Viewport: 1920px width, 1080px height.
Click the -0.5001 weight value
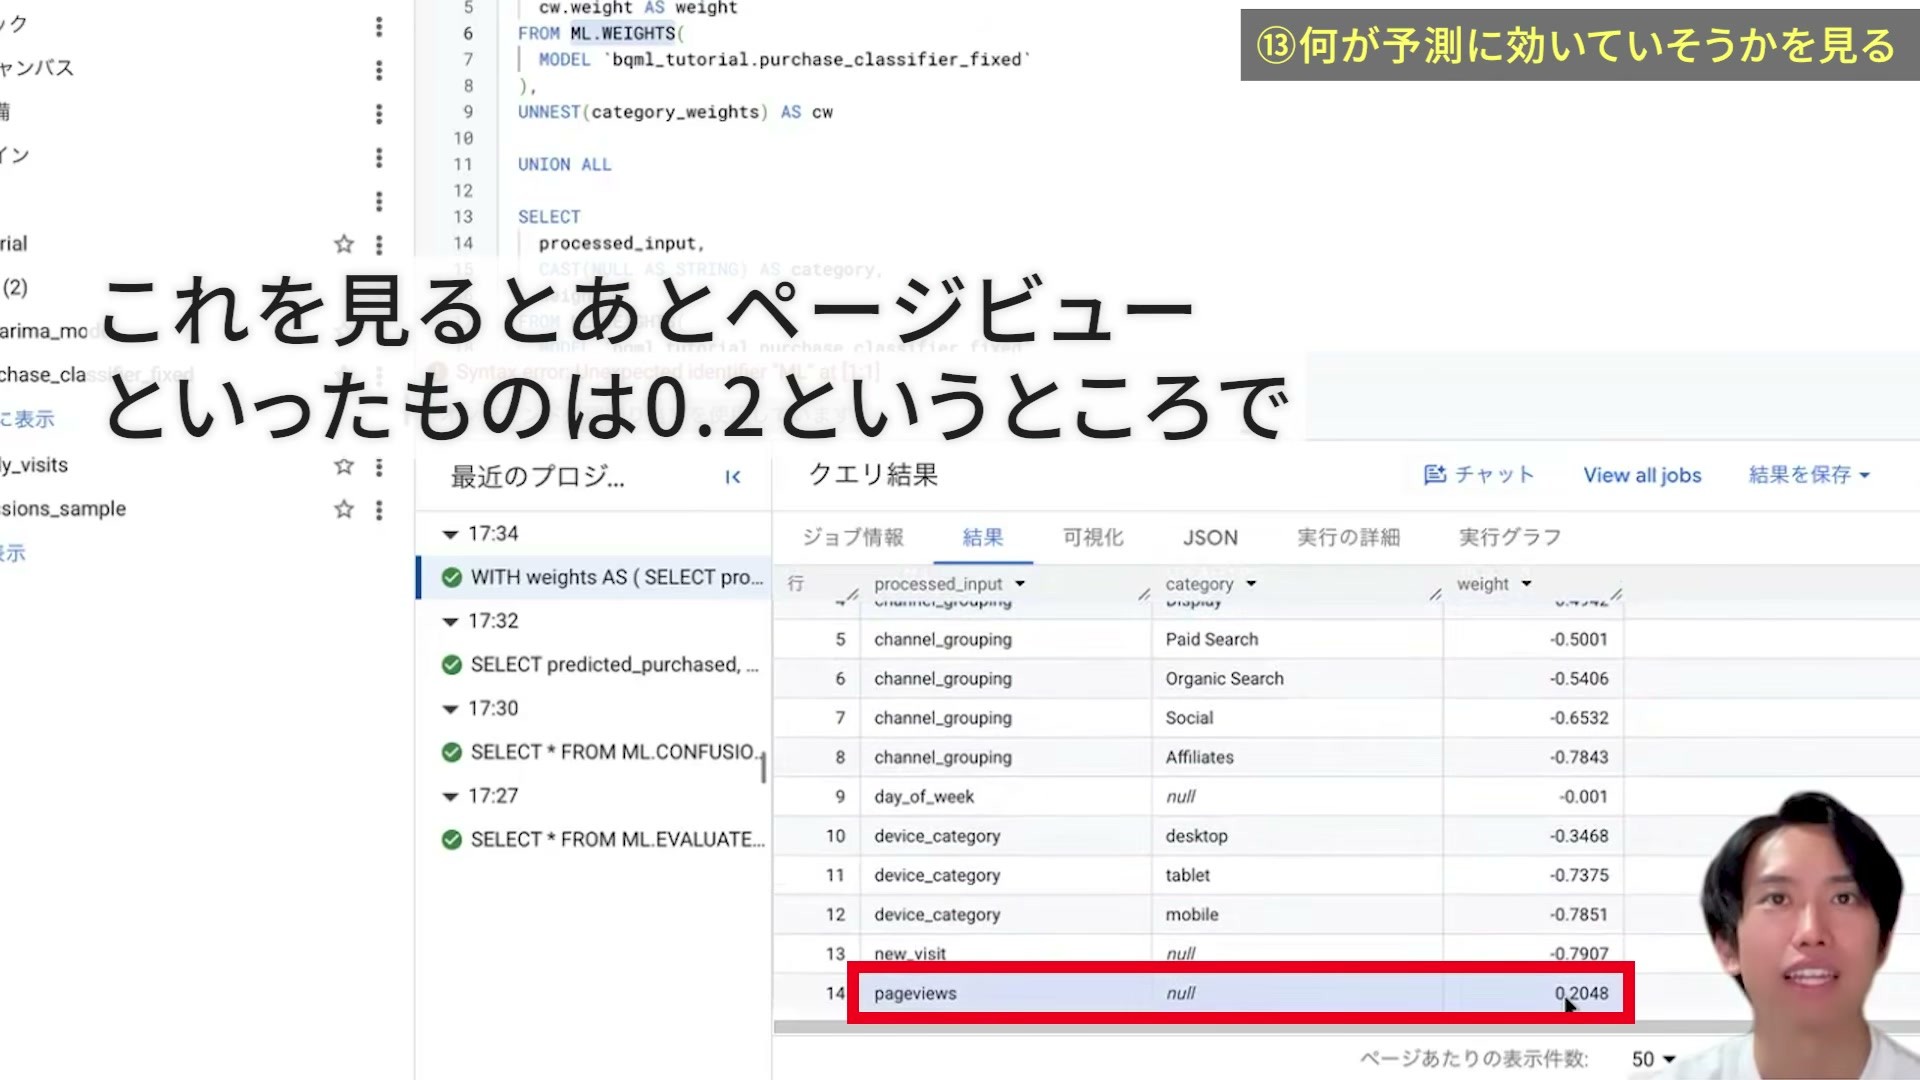(1579, 640)
